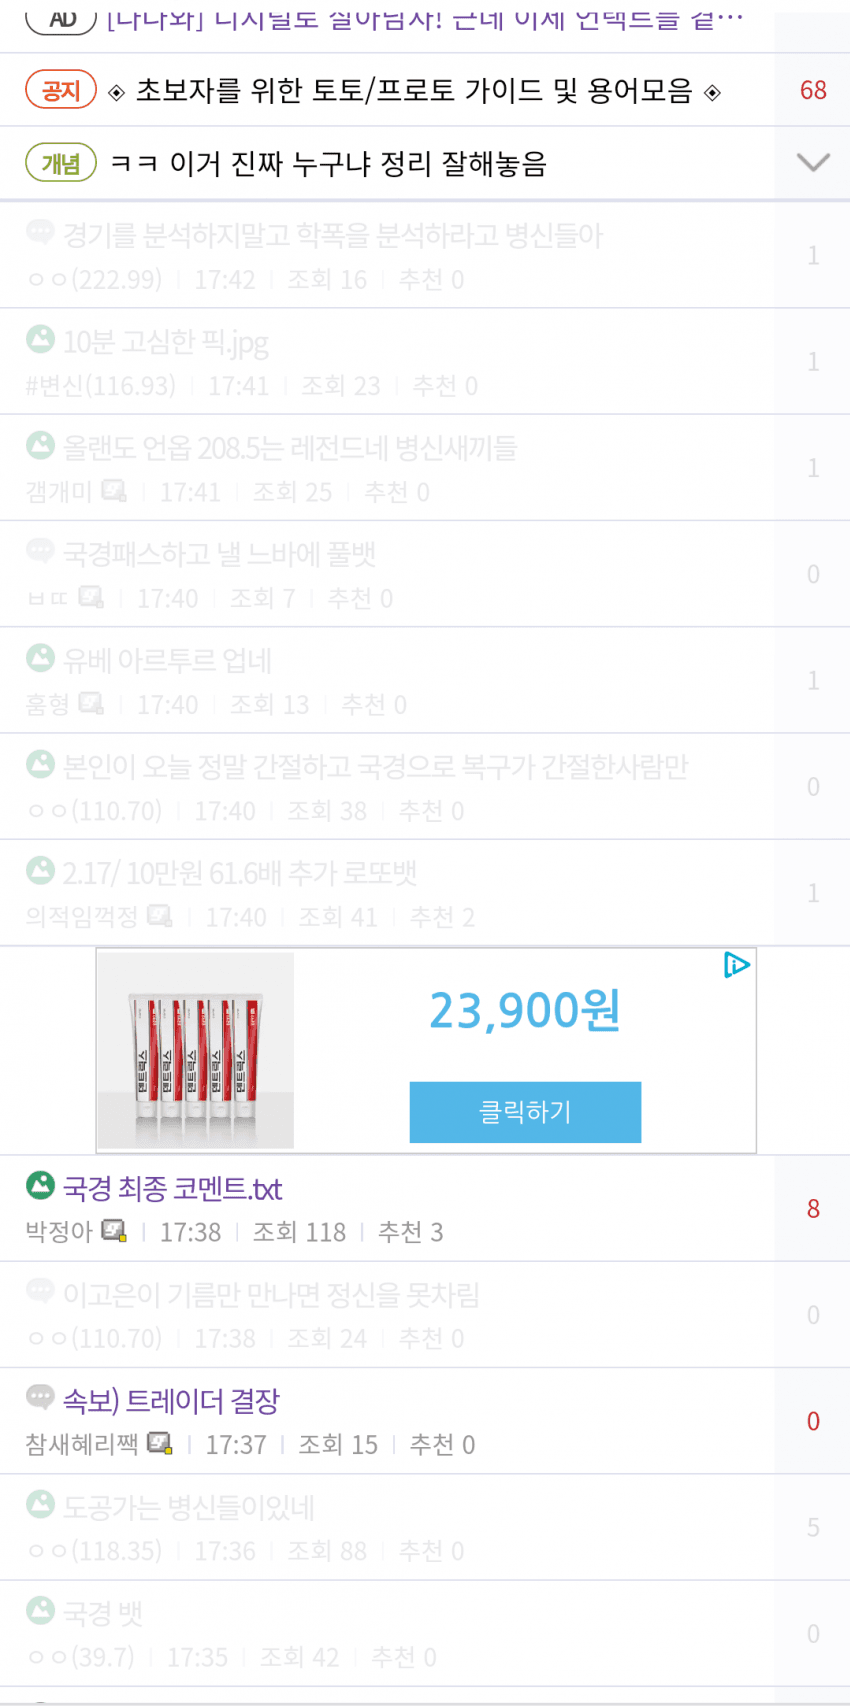Open comments count 8 on 국경 최종 코멘트
The width and height of the screenshot is (850, 1706).
tap(813, 1208)
